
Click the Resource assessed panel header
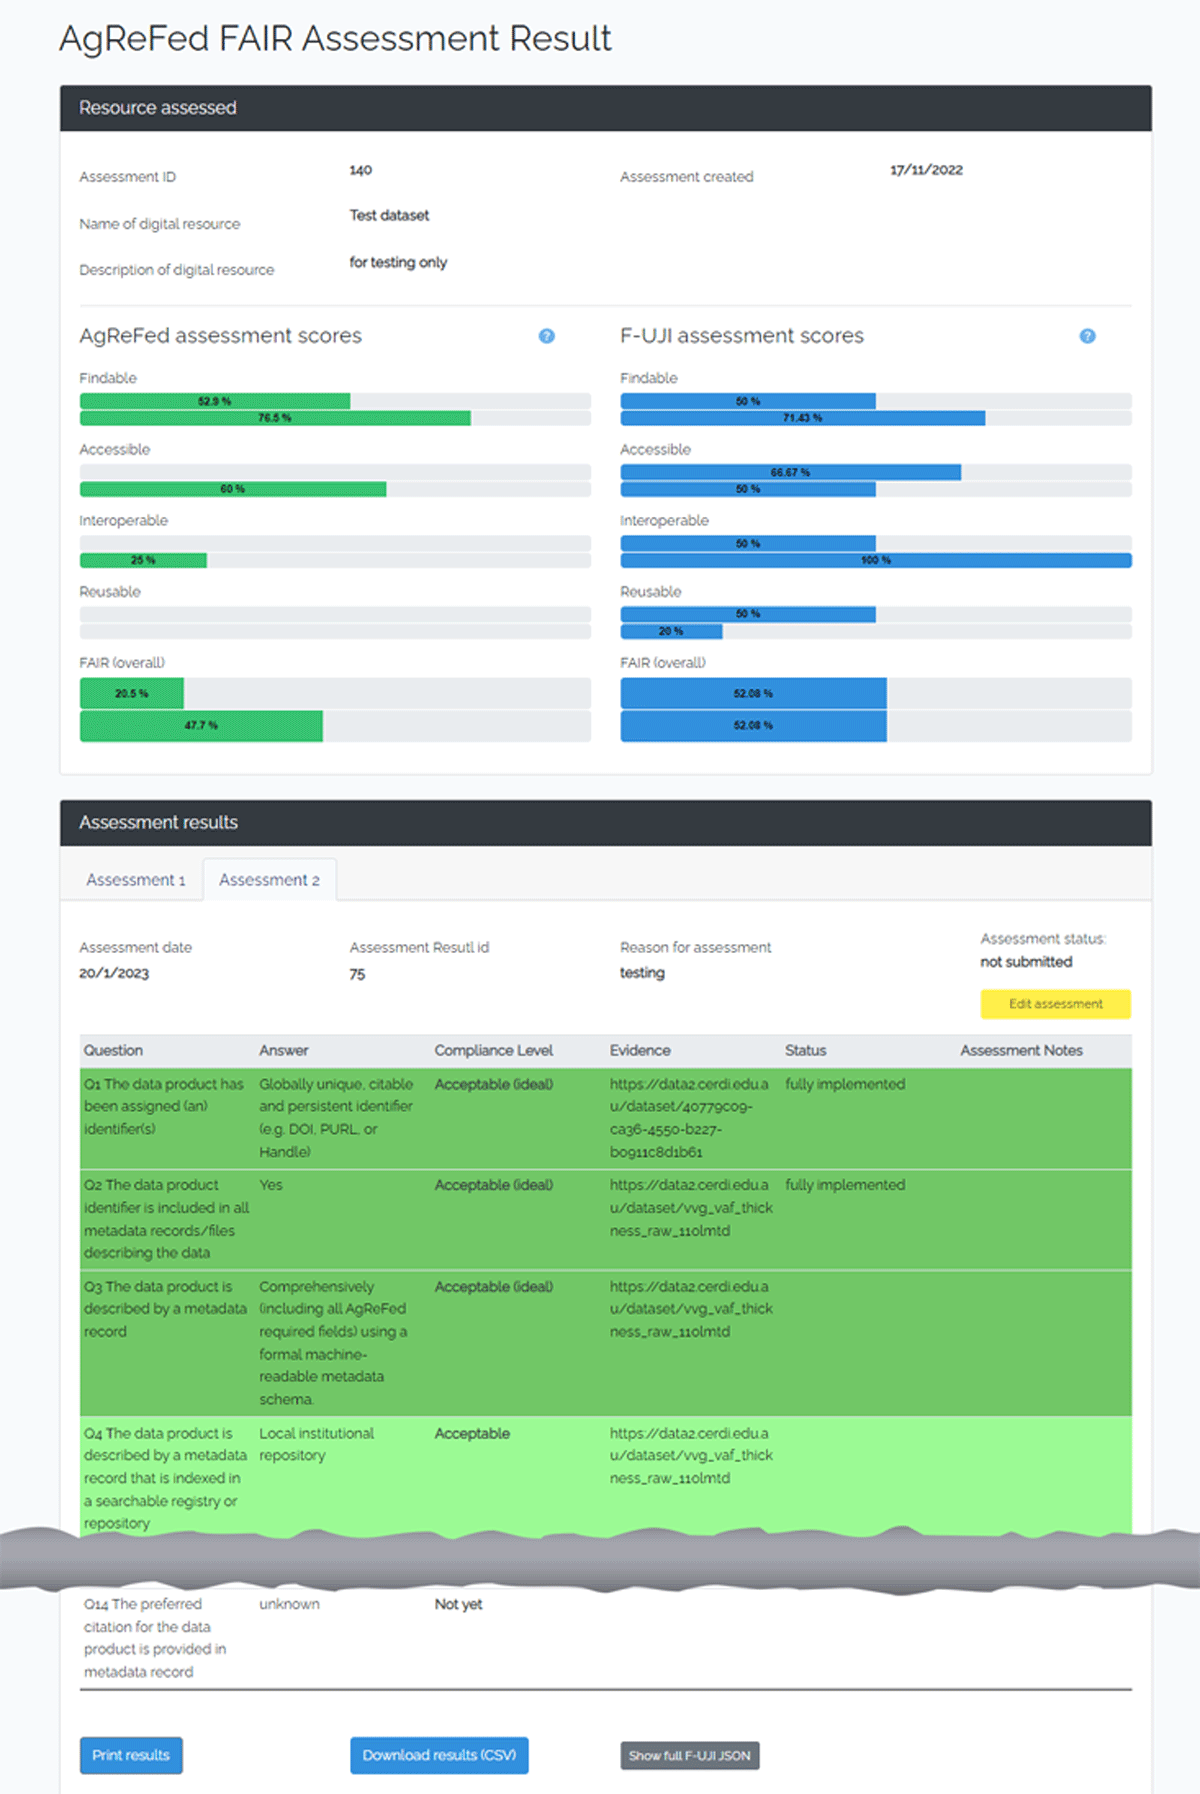[606, 108]
